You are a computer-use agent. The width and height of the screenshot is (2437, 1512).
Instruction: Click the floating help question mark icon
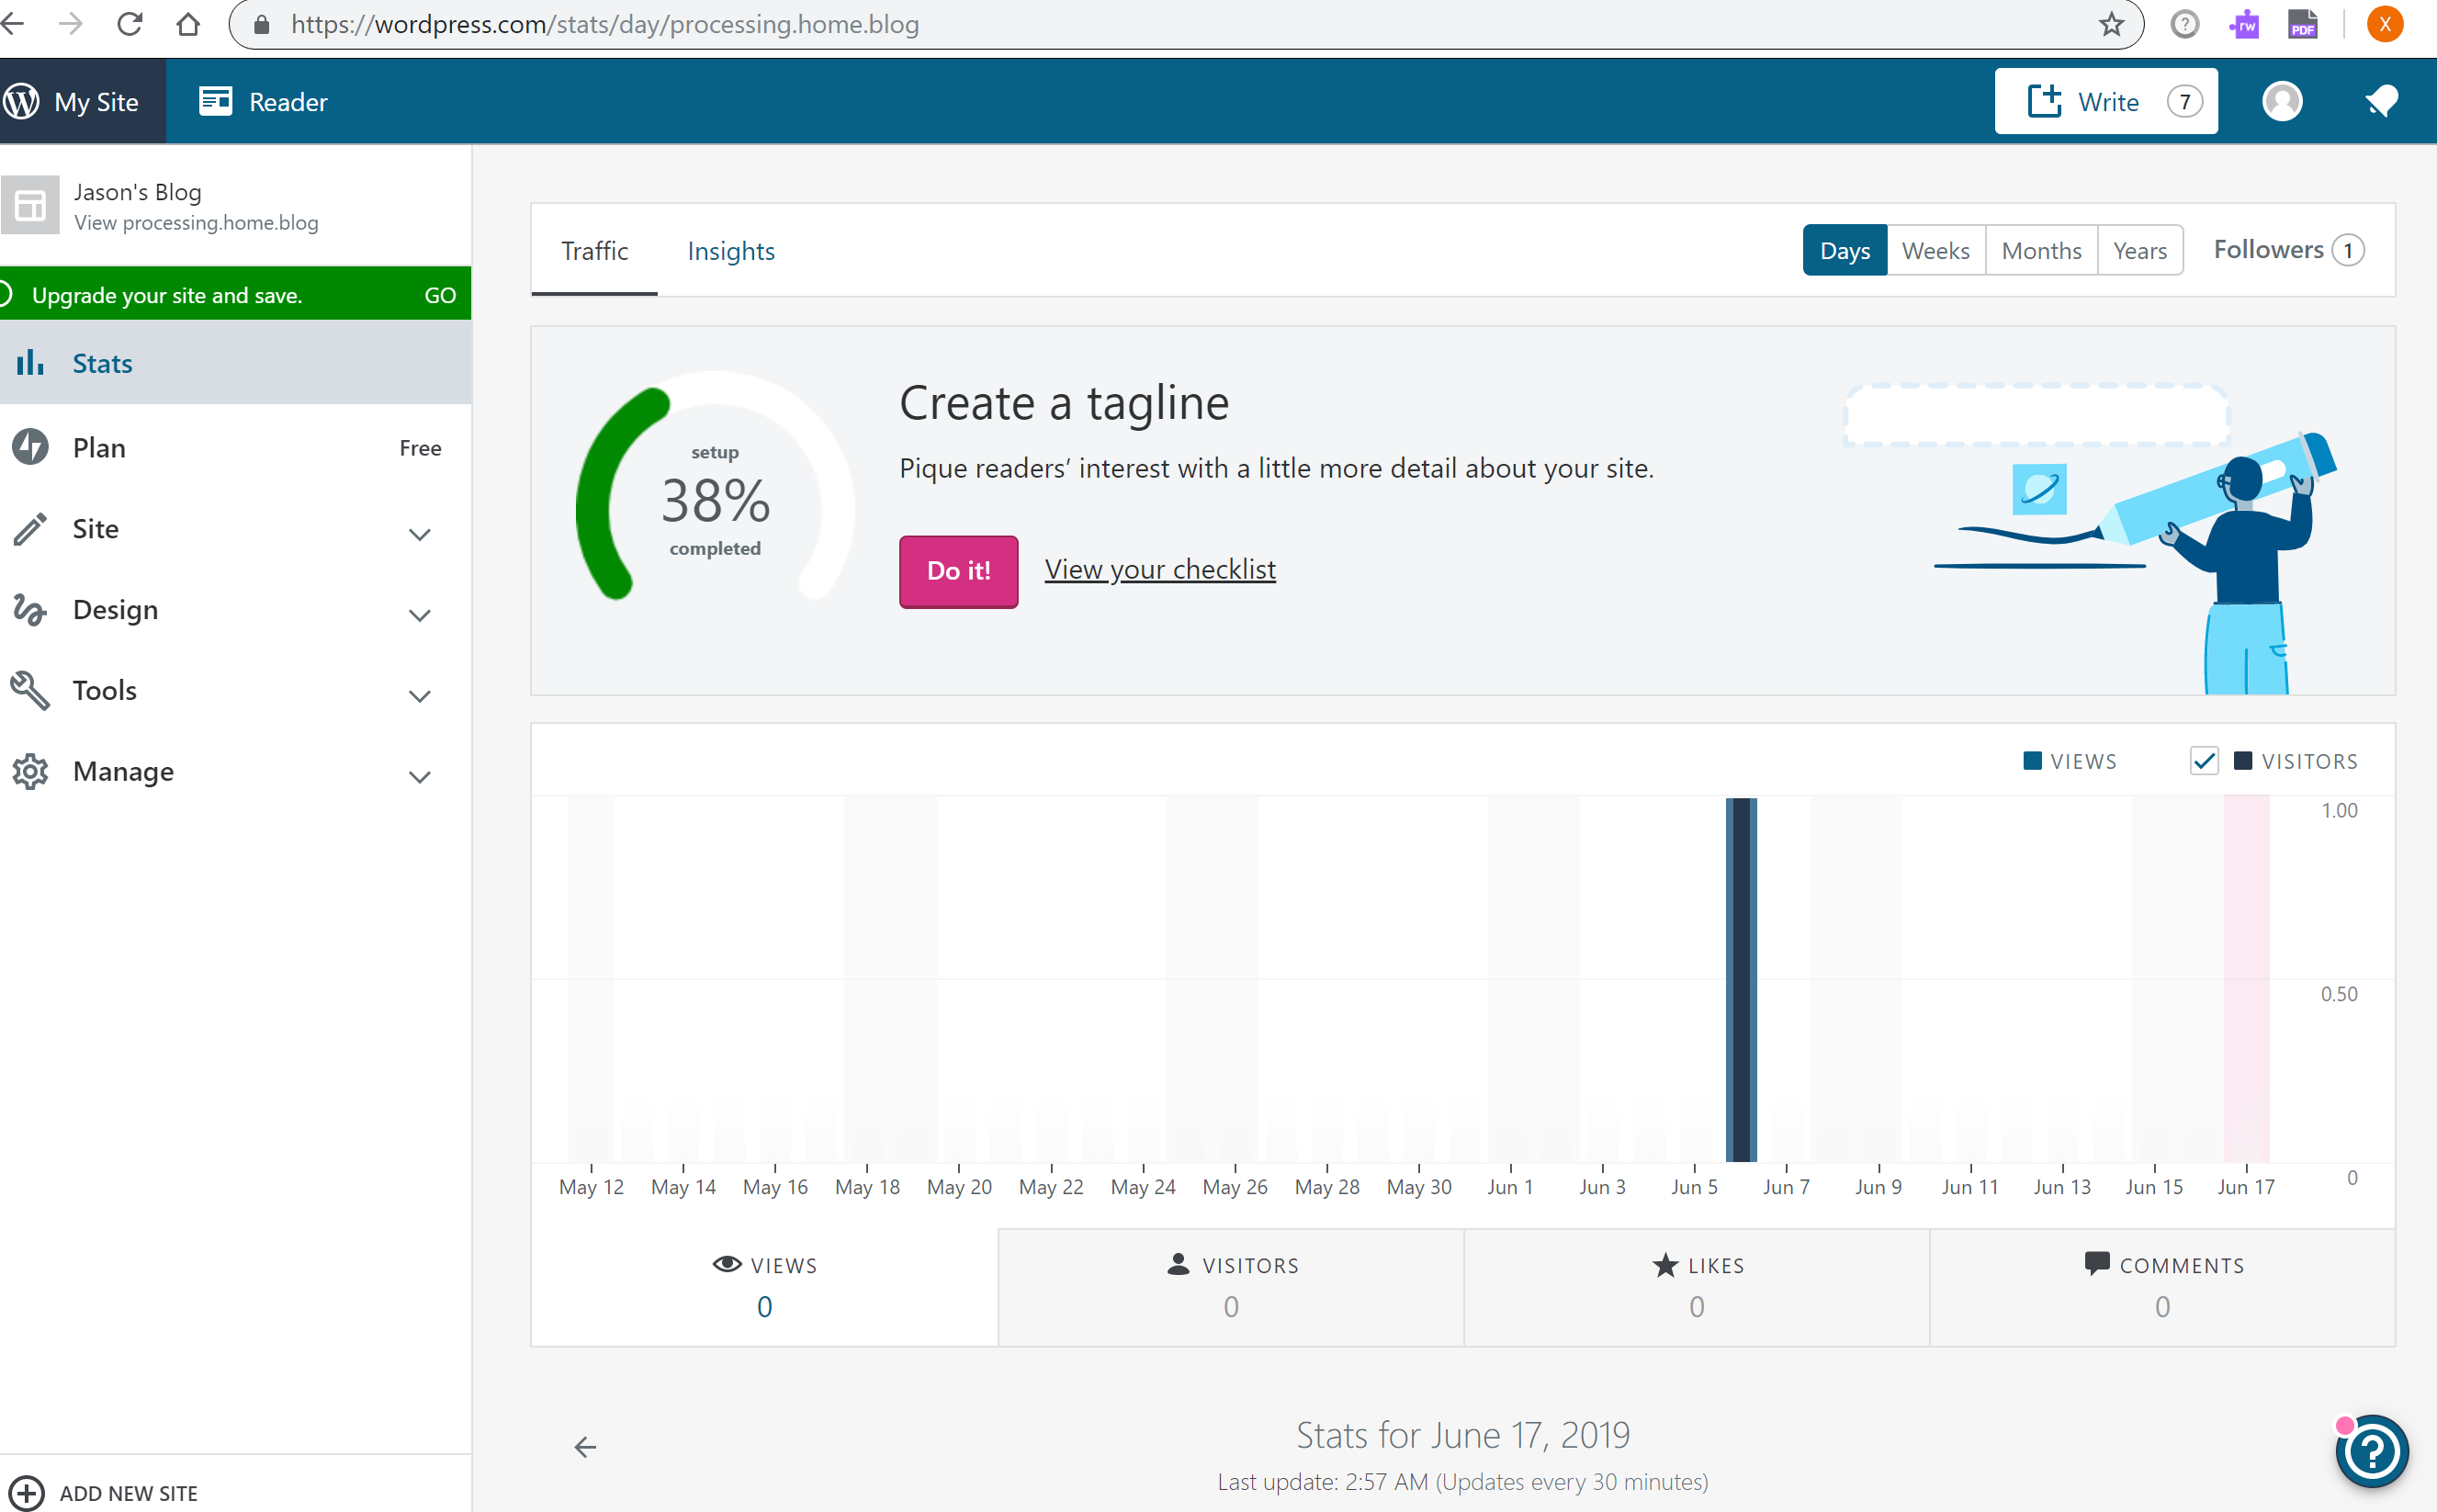point(2372,1451)
